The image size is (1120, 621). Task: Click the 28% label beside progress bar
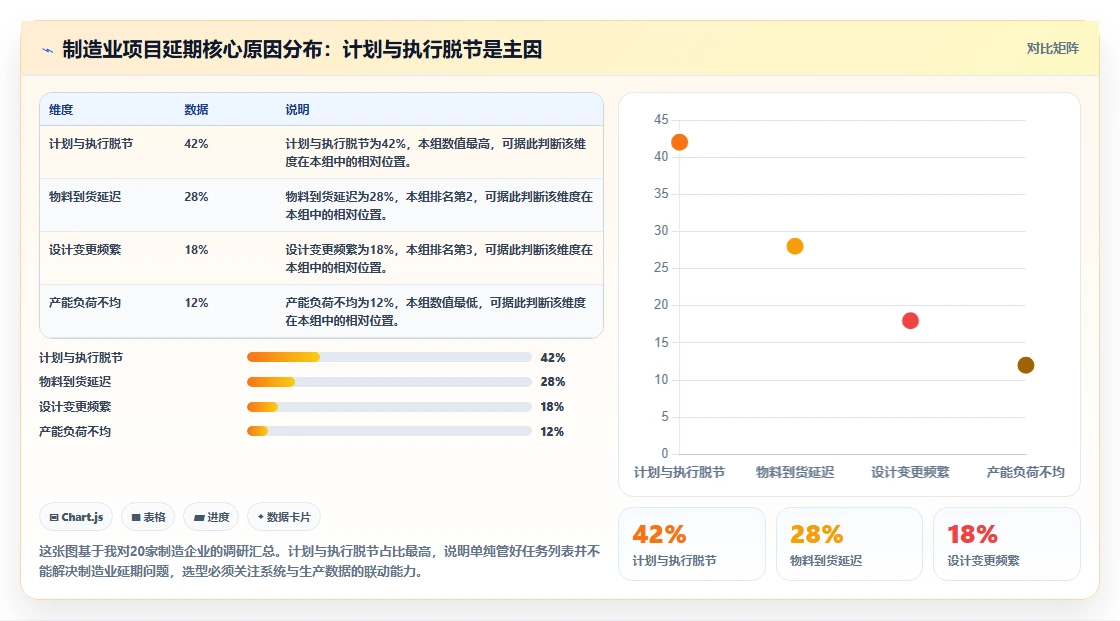tap(553, 382)
